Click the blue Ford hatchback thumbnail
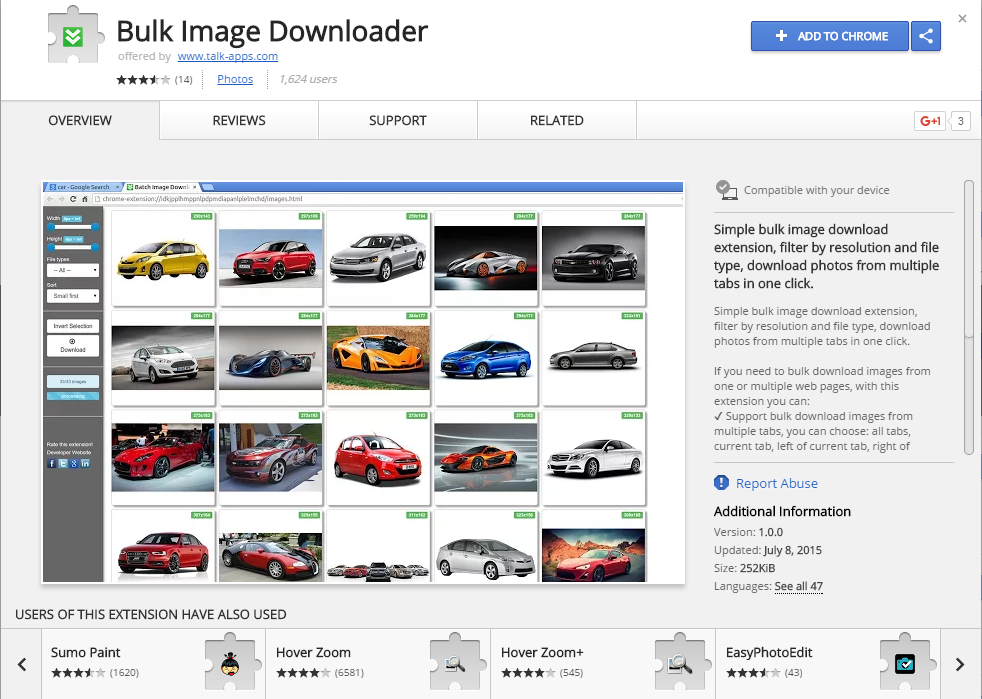 tap(486, 358)
